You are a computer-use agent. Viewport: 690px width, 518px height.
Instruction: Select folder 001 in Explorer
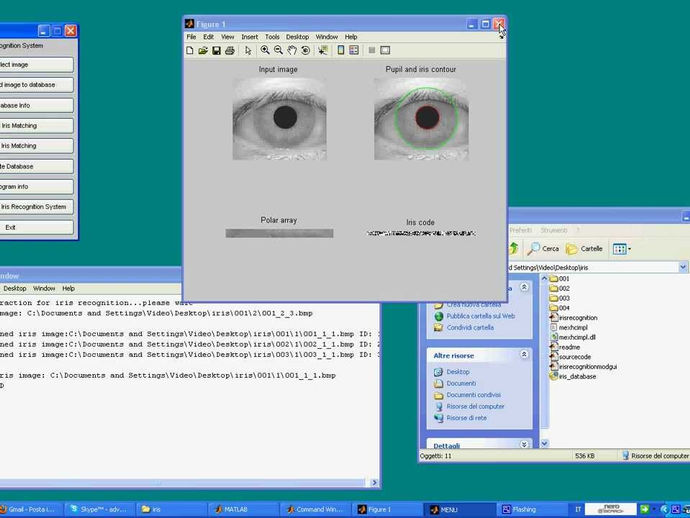coord(559,279)
